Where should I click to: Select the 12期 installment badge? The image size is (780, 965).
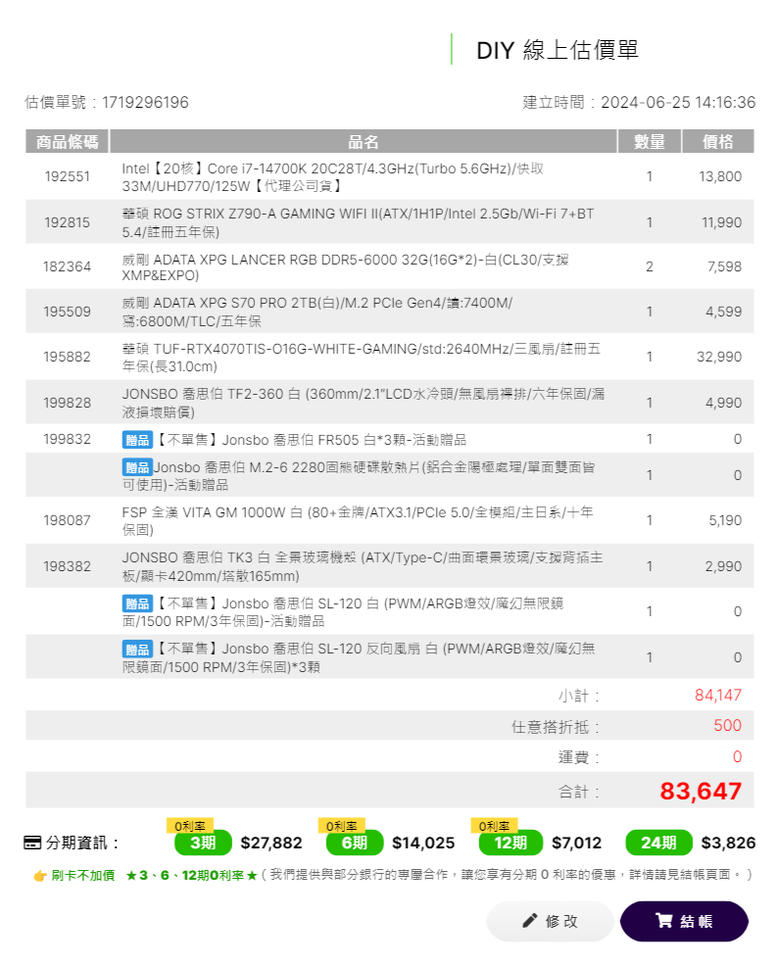(x=511, y=842)
